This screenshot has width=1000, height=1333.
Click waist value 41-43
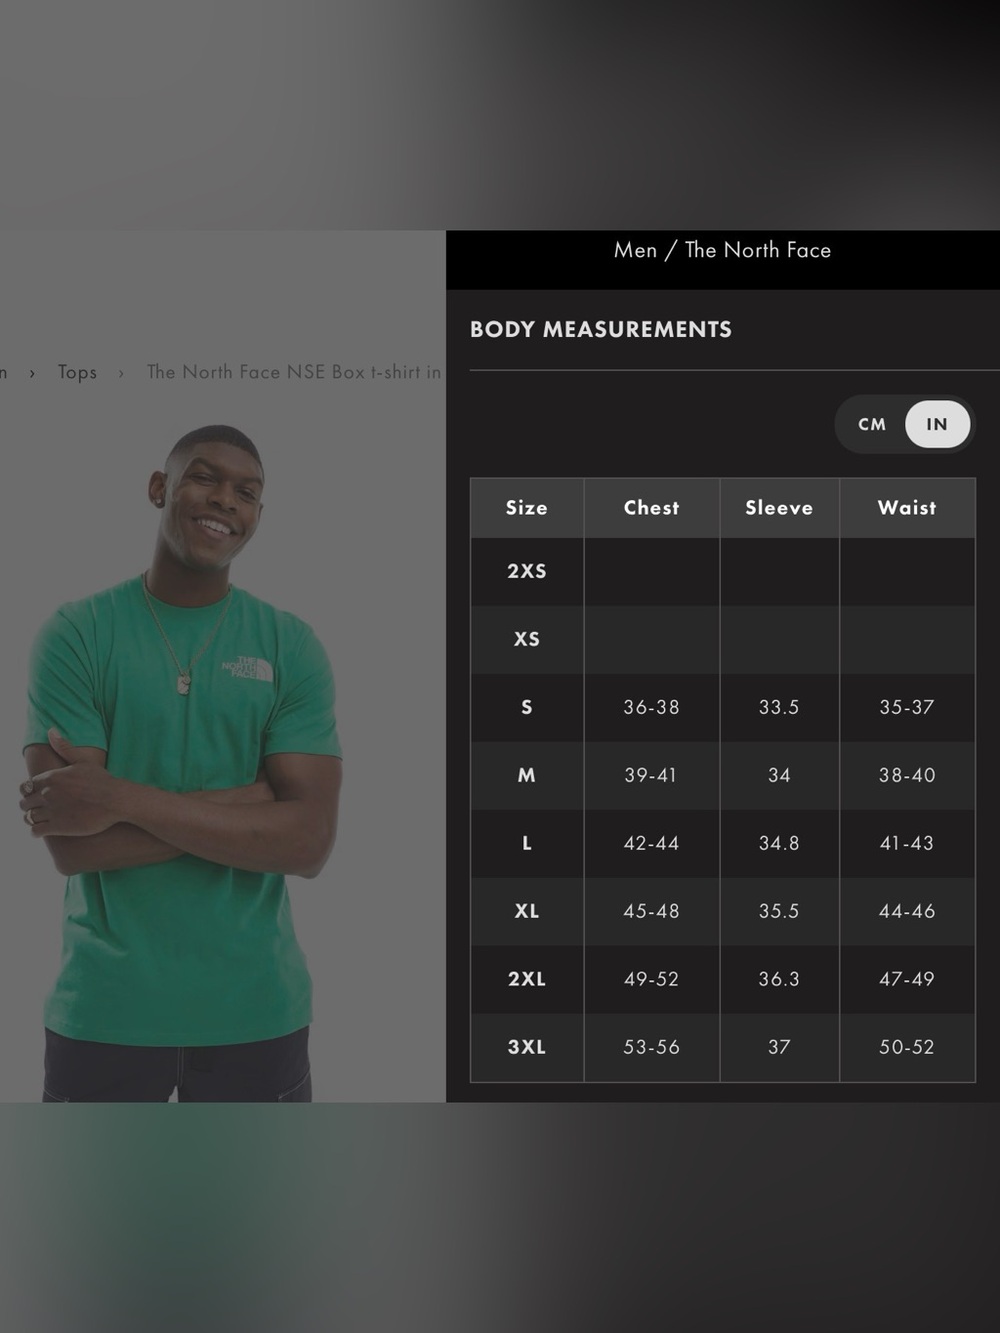tap(907, 843)
